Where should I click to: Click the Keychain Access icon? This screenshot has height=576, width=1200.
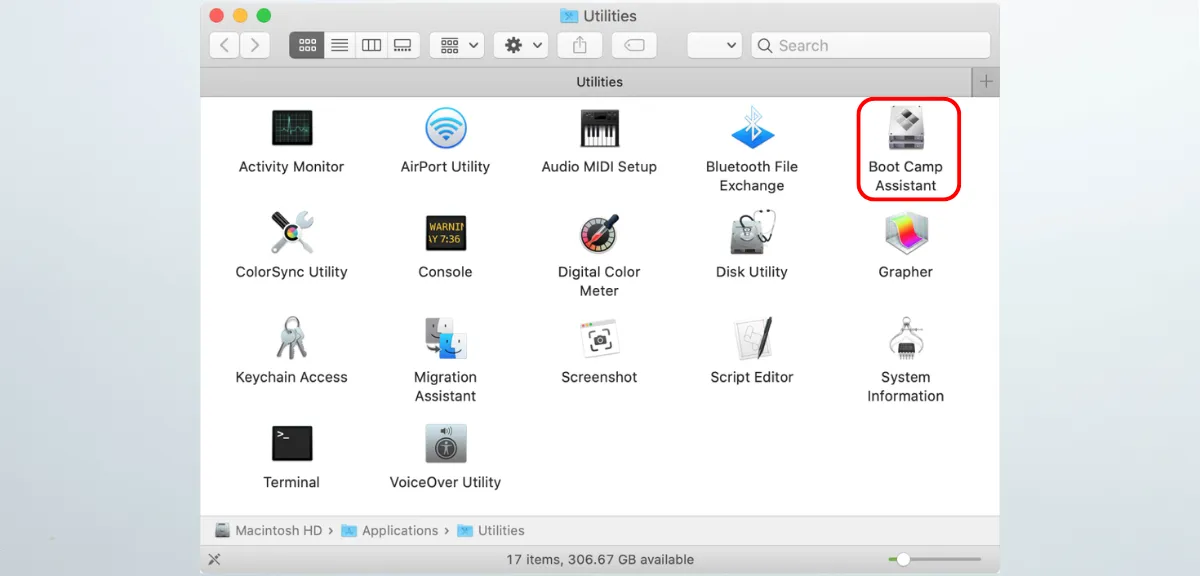(x=291, y=339)
